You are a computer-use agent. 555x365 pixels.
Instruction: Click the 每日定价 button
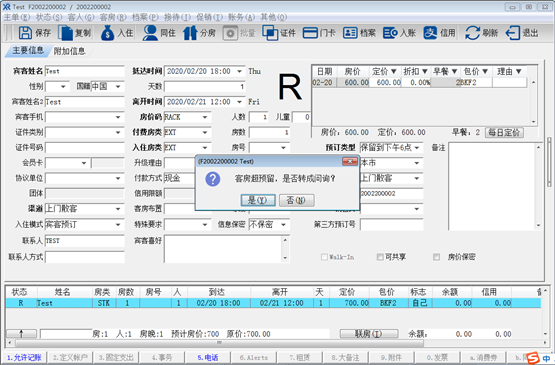click(504, 133)
